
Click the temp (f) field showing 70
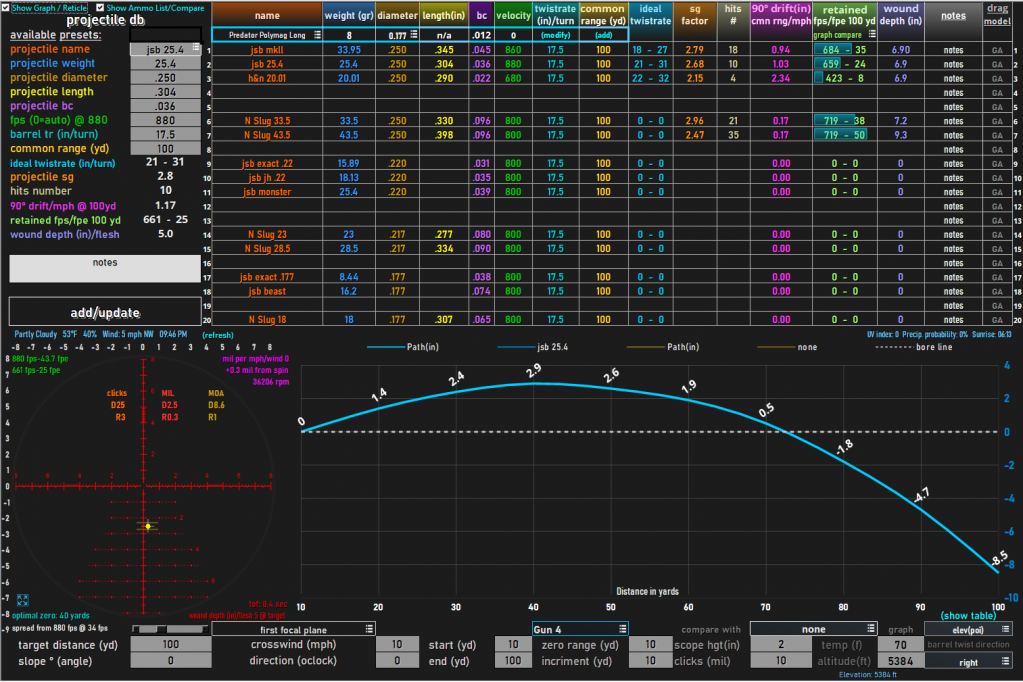900,644
